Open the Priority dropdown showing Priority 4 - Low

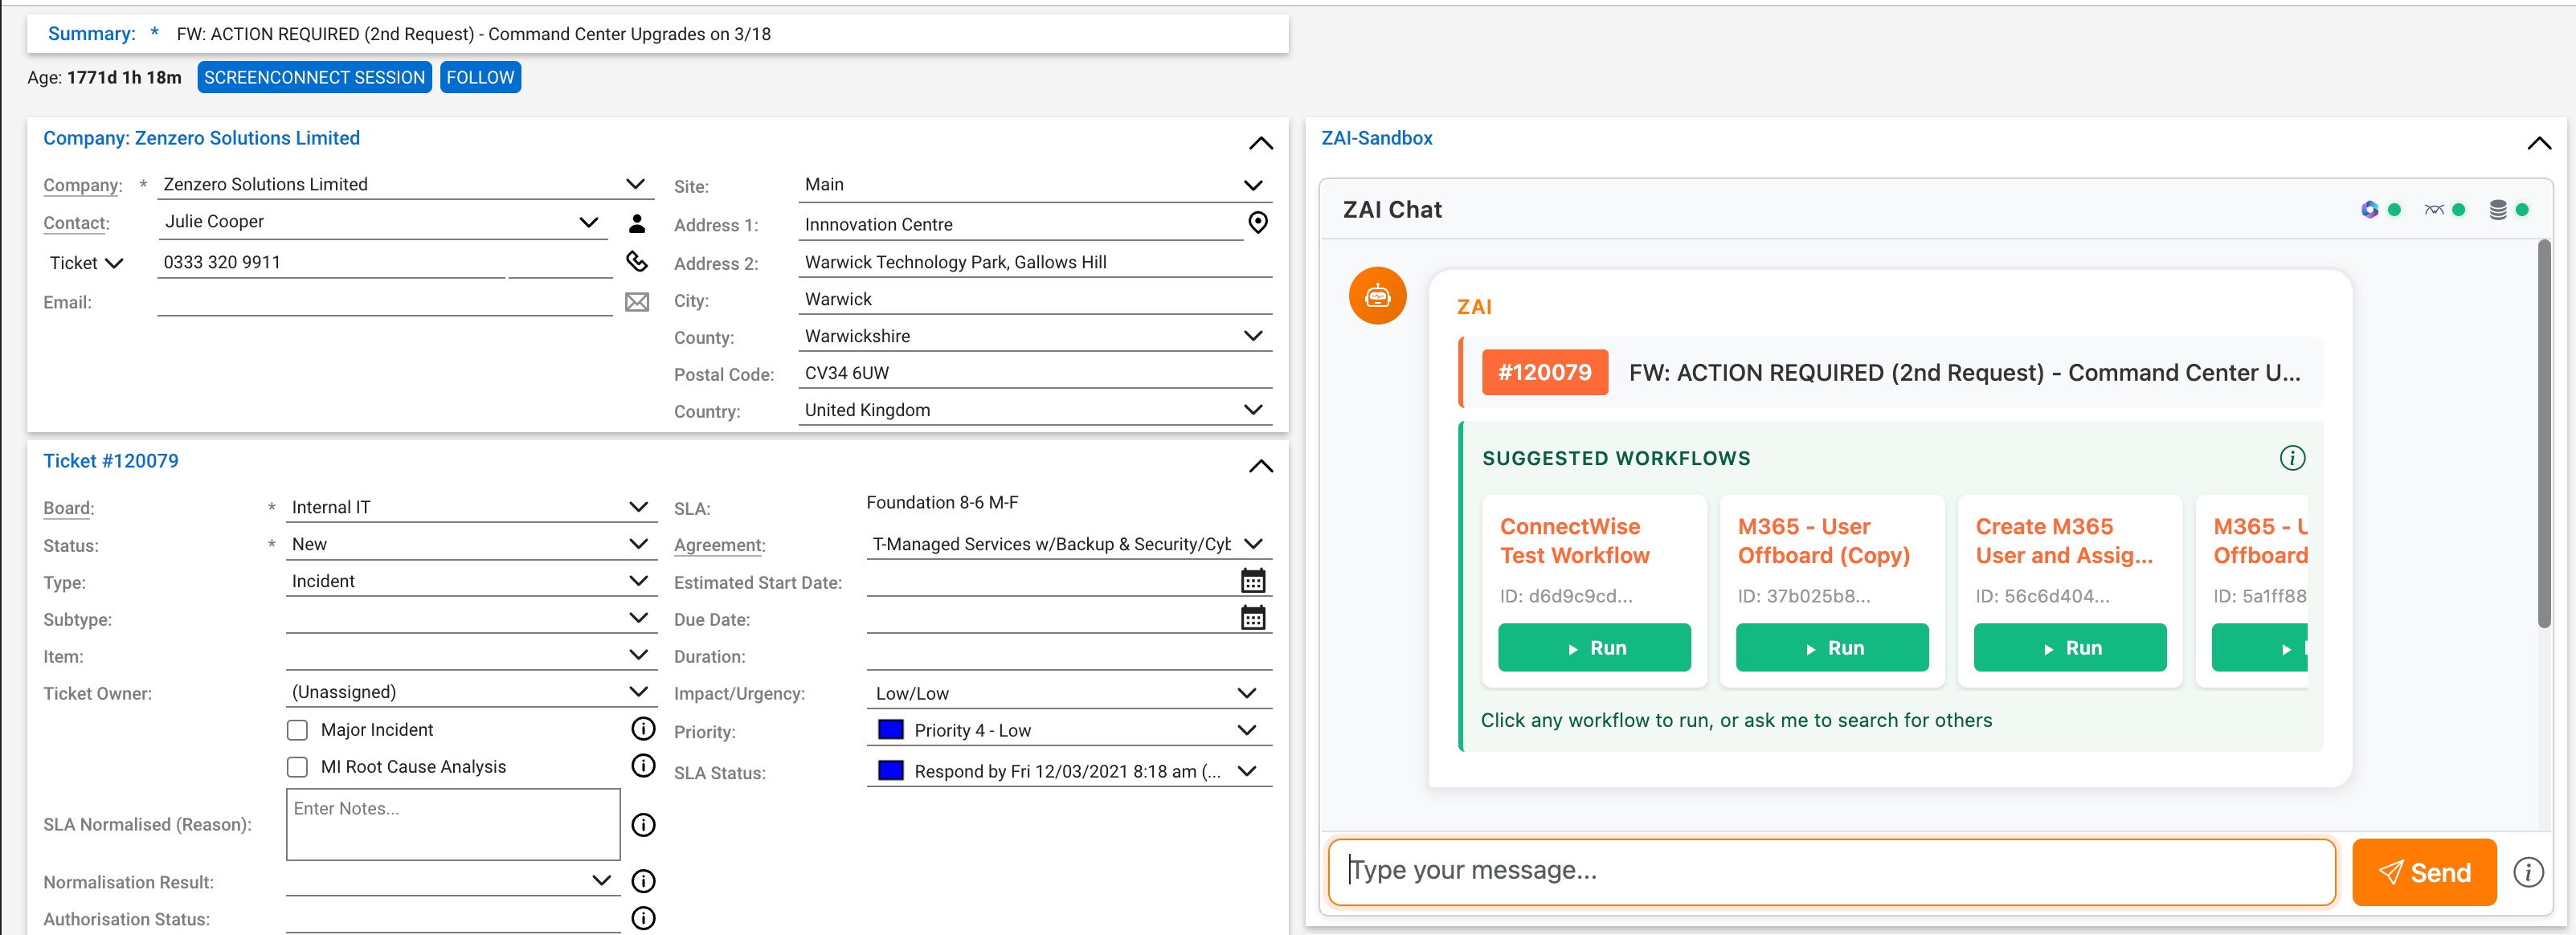point(1247,730)
